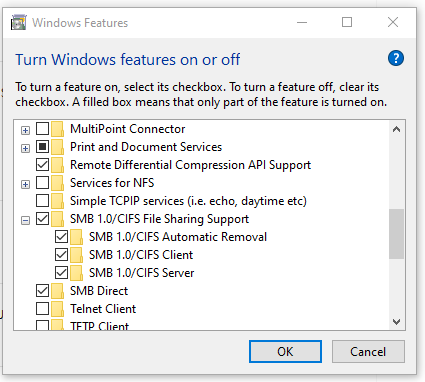Uncheck the SMB Direct checkbox
This screenshot has height=382, width=425.
[x=42, y=291]
